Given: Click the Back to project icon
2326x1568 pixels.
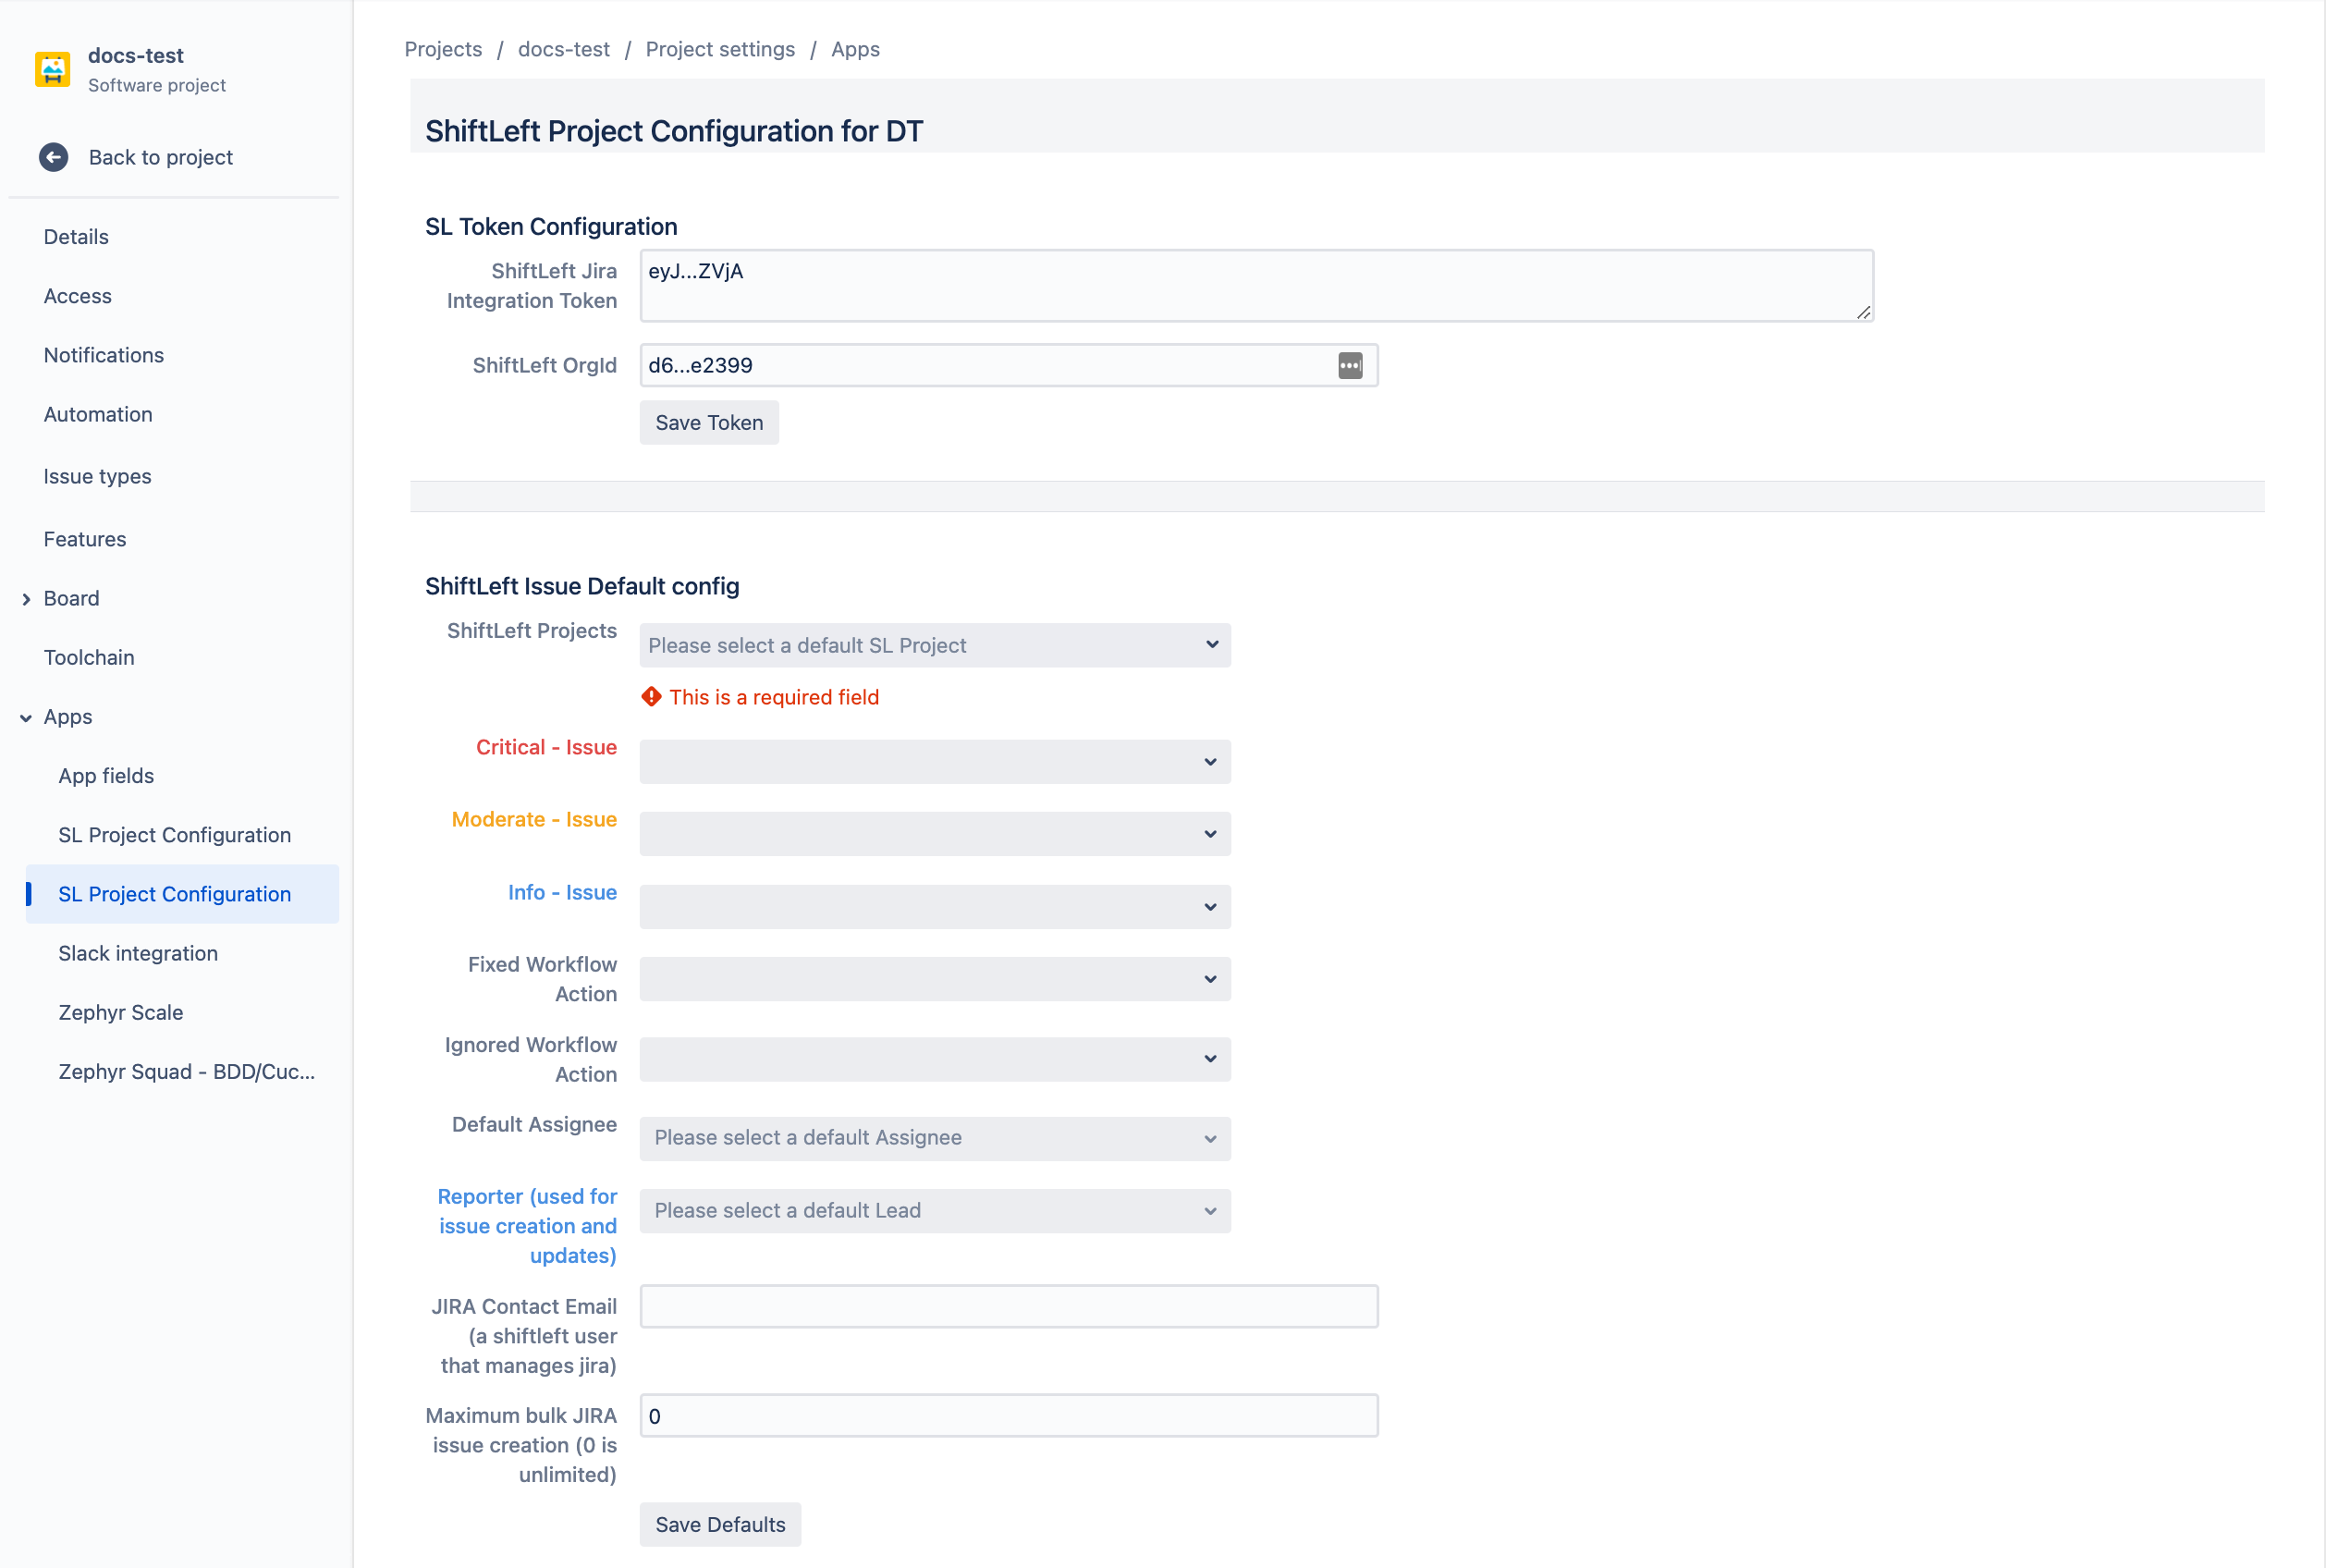Looking at the screenshot, I should [55, 155].
